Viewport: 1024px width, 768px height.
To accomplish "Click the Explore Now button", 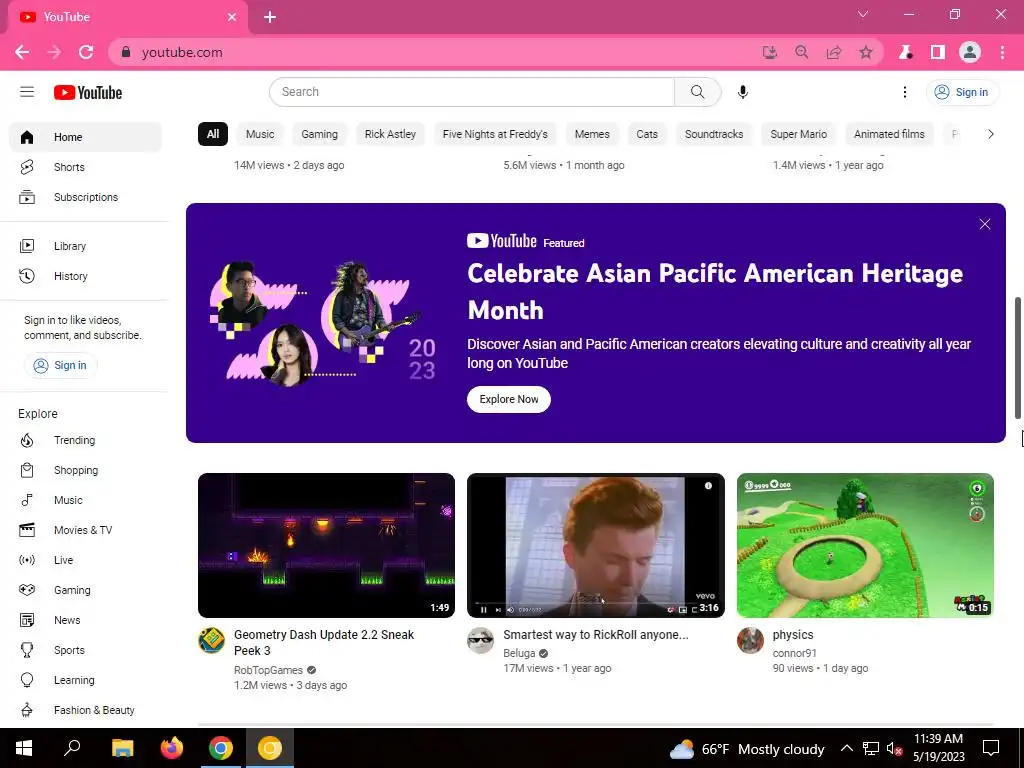I will pos(509,399).
